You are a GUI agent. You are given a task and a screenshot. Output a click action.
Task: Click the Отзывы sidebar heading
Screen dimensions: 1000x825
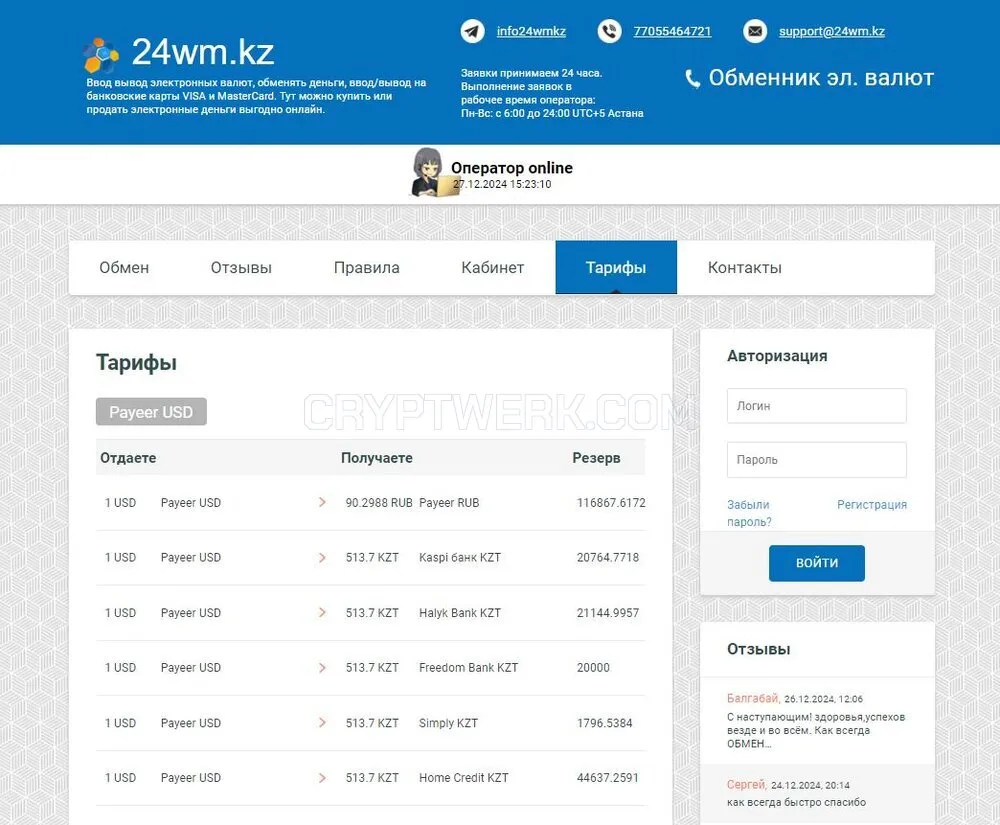click(759, 649)
